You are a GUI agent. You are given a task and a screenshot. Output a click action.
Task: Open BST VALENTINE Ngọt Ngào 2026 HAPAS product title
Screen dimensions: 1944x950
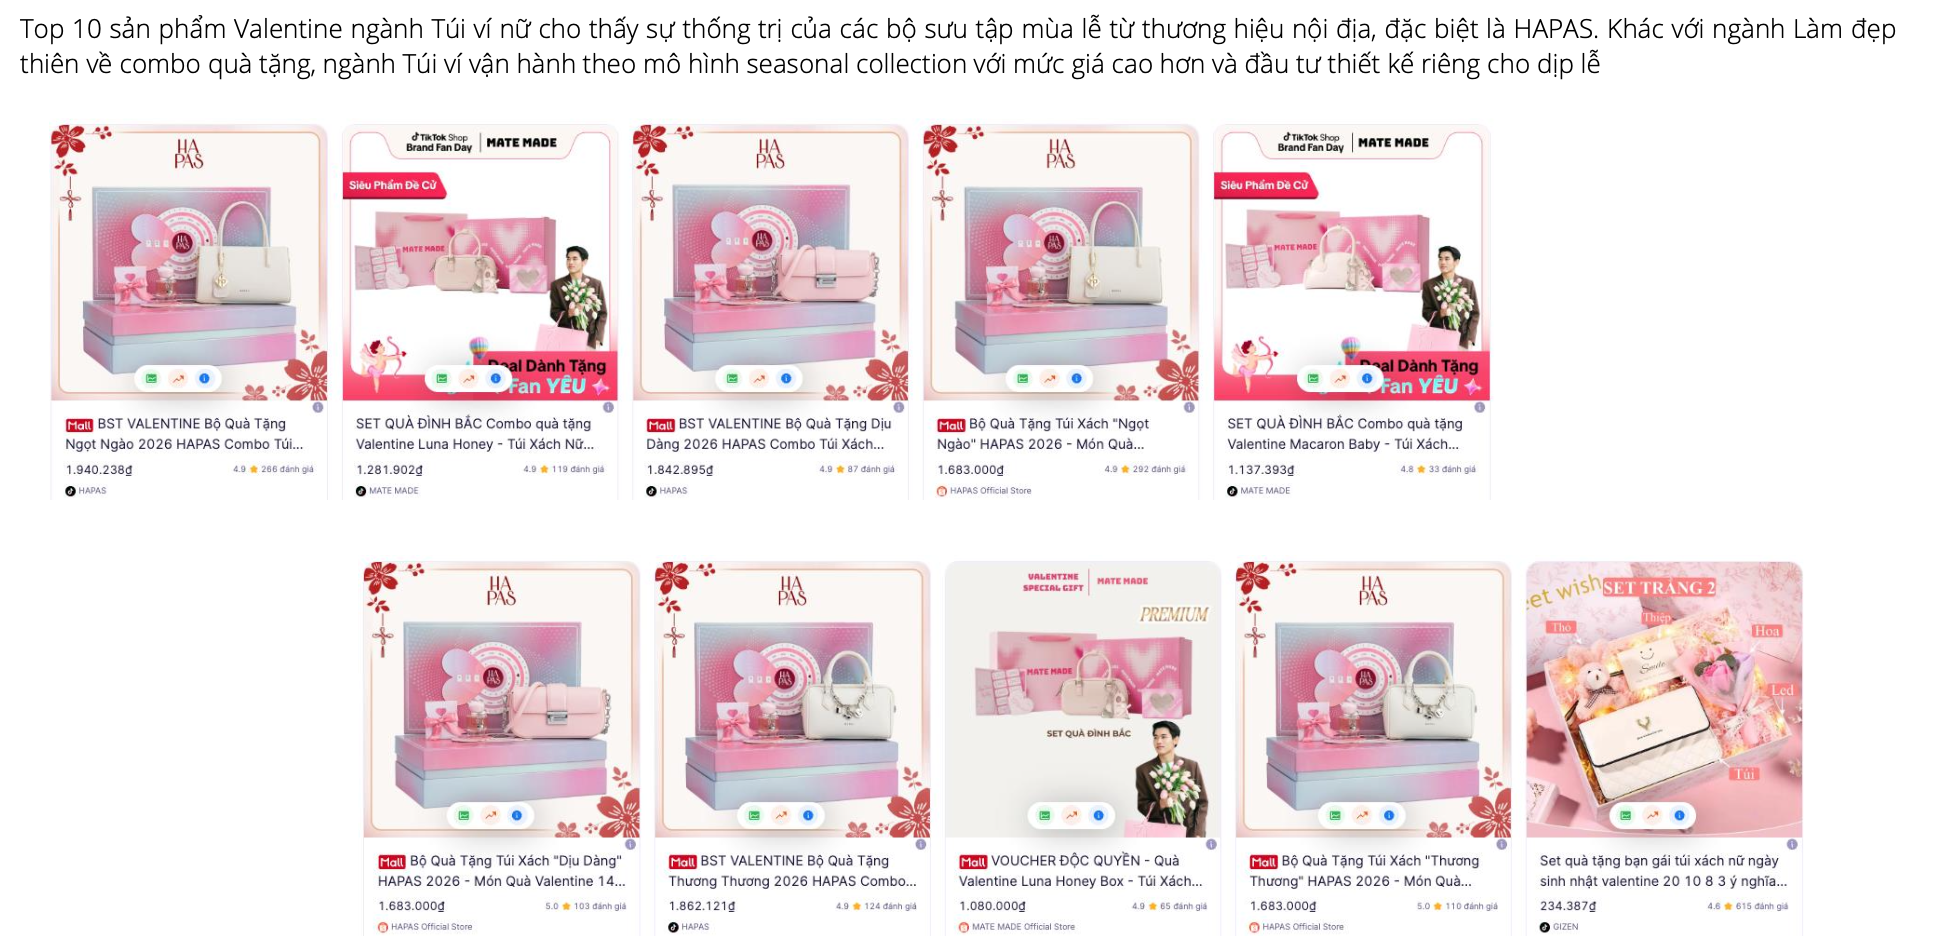pos(185,434)
